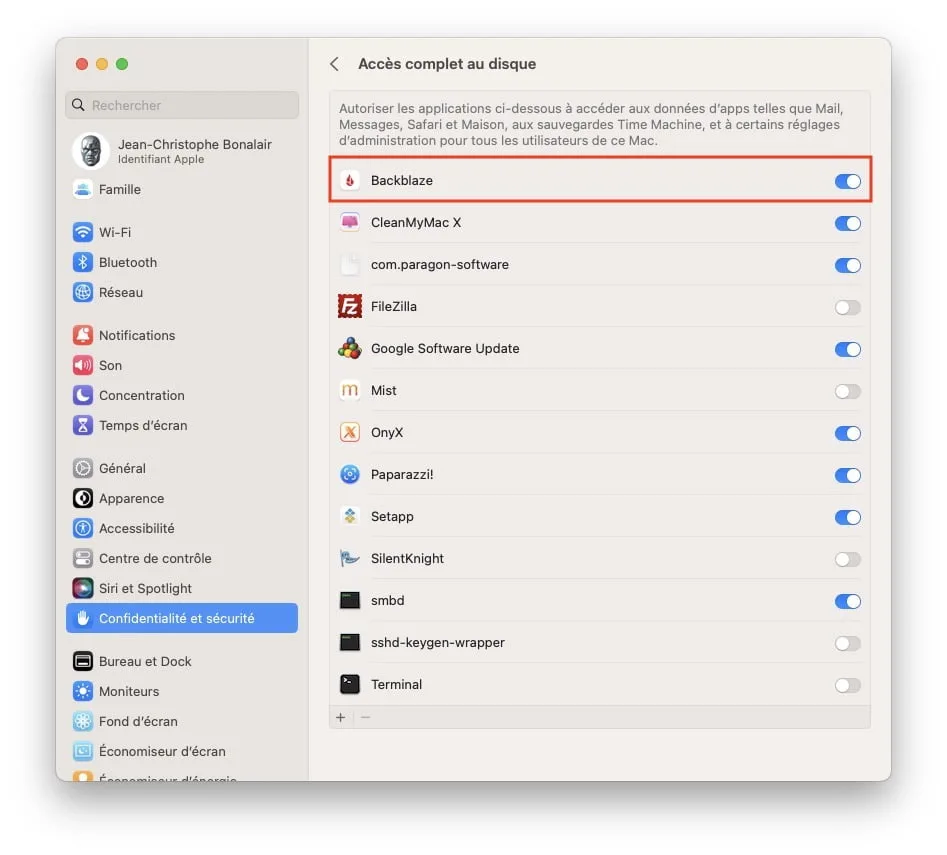This screenshot has width=947, height=855.
Task: Click the SilentKnight bird icon
Action: coord(350,559)
